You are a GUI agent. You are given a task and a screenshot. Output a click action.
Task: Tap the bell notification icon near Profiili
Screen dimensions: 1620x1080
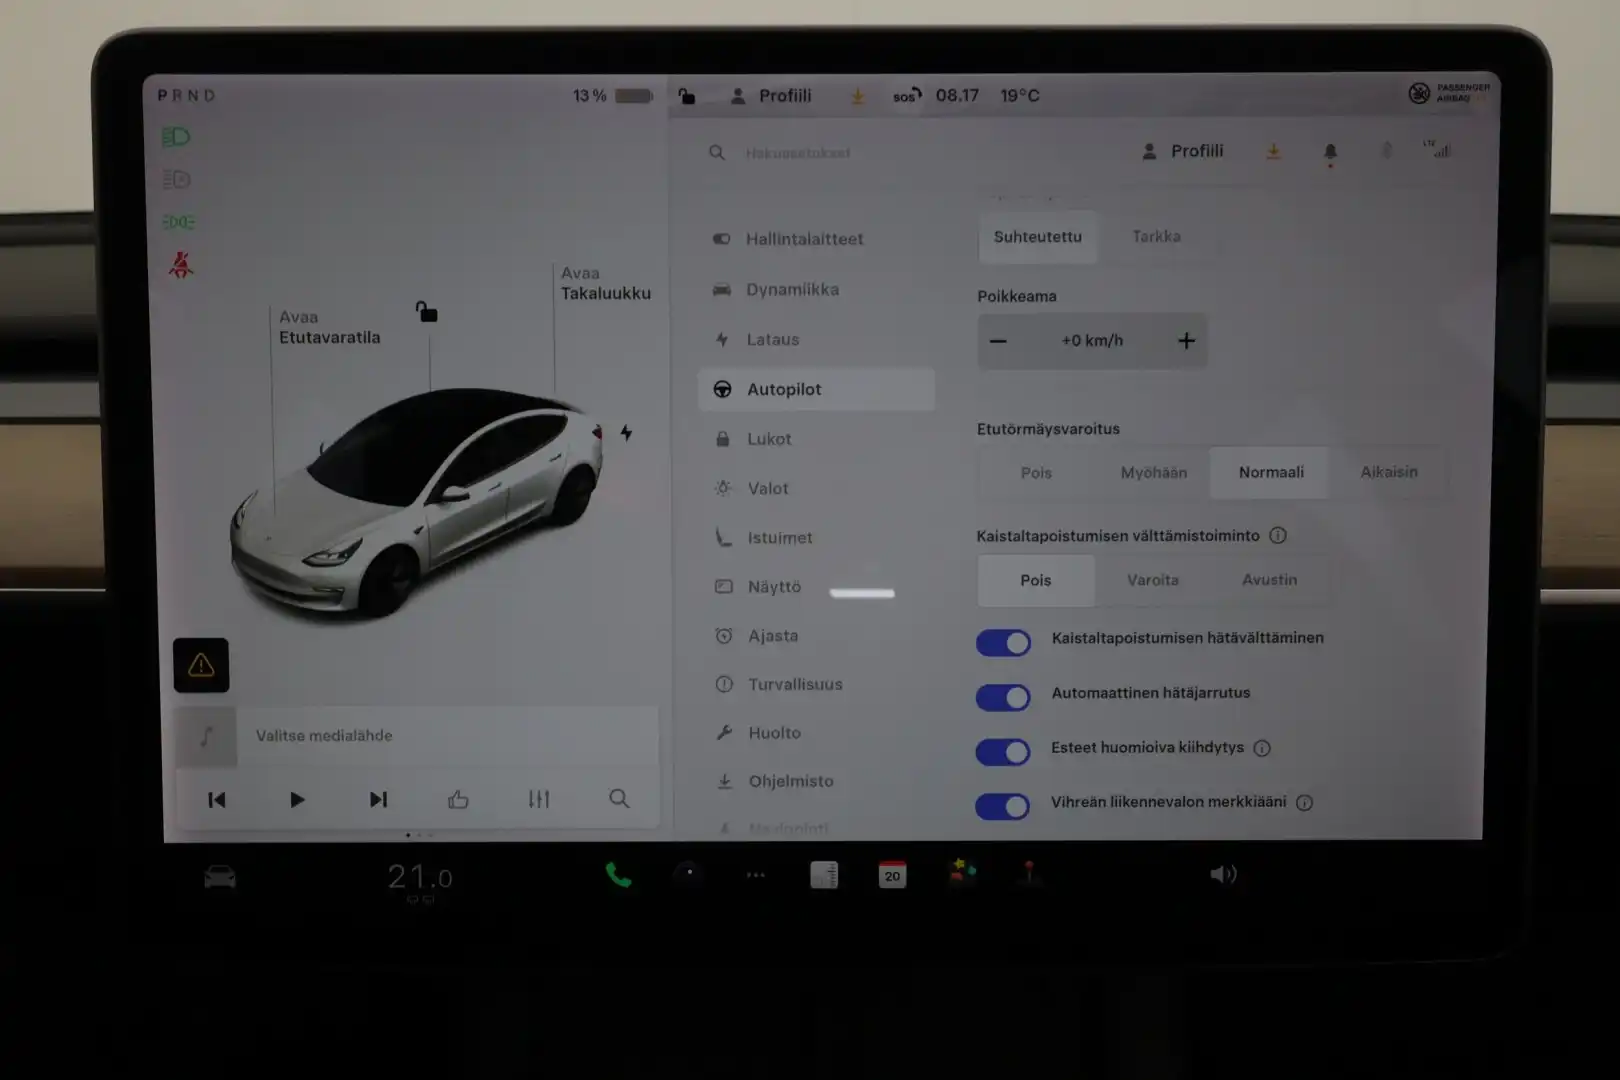click(x=1330, y=151)
